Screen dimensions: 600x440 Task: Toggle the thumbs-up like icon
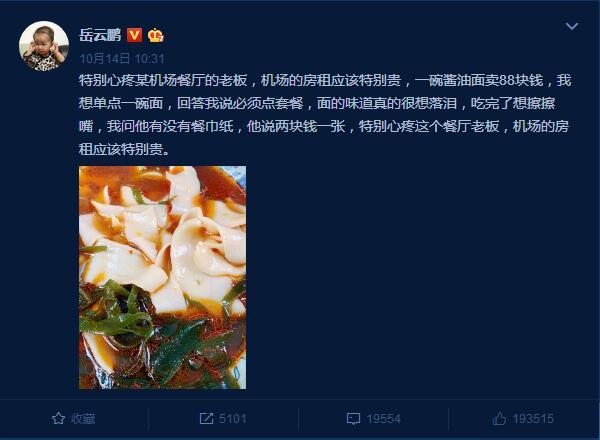tap(499, 418)
